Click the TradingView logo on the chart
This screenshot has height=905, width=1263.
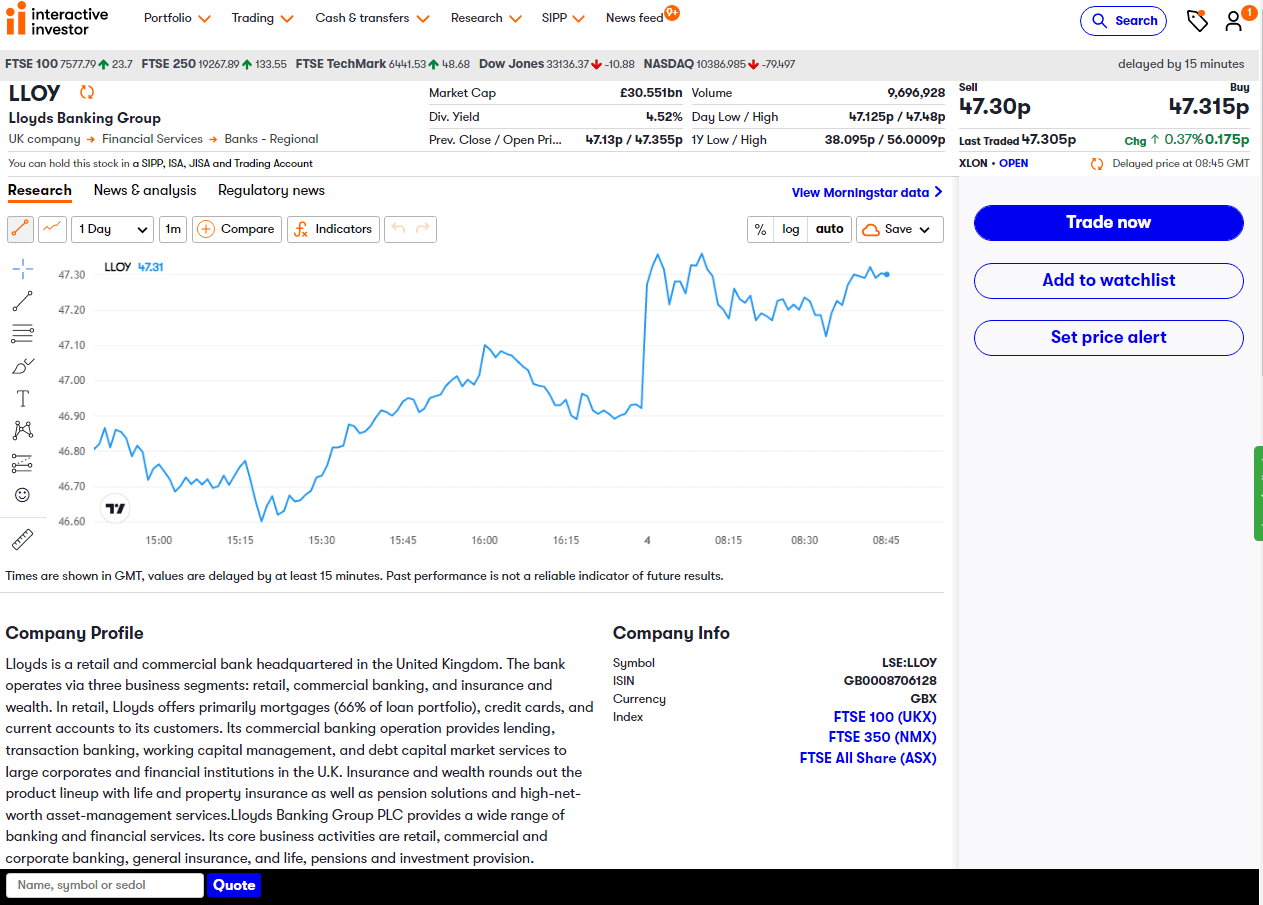[114, 508]
